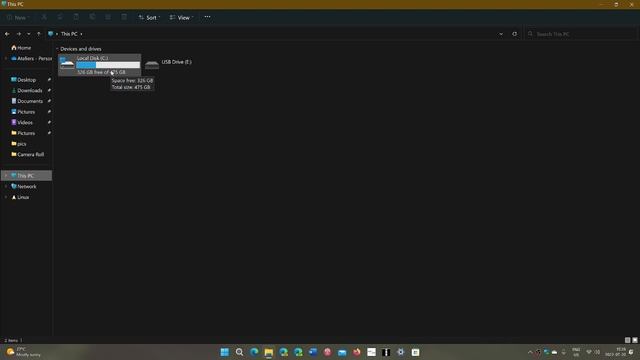This screenshot has width=640, height=360.
Task: Select Home in the navigation pane
Action: 24,48
